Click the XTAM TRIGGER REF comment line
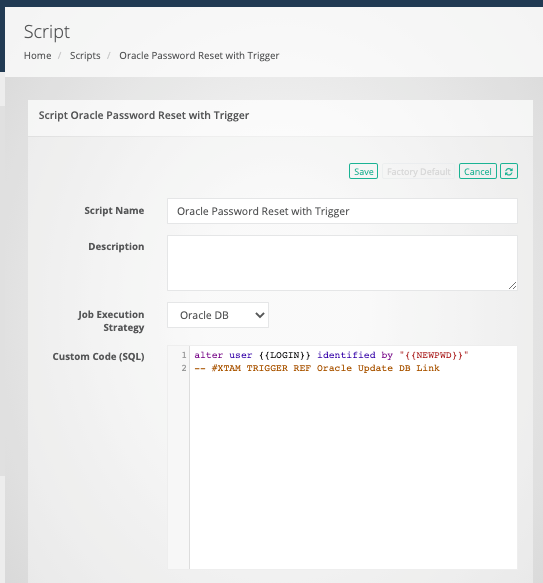The width and height of the screenshot is (543, 583). pos(317,368)
